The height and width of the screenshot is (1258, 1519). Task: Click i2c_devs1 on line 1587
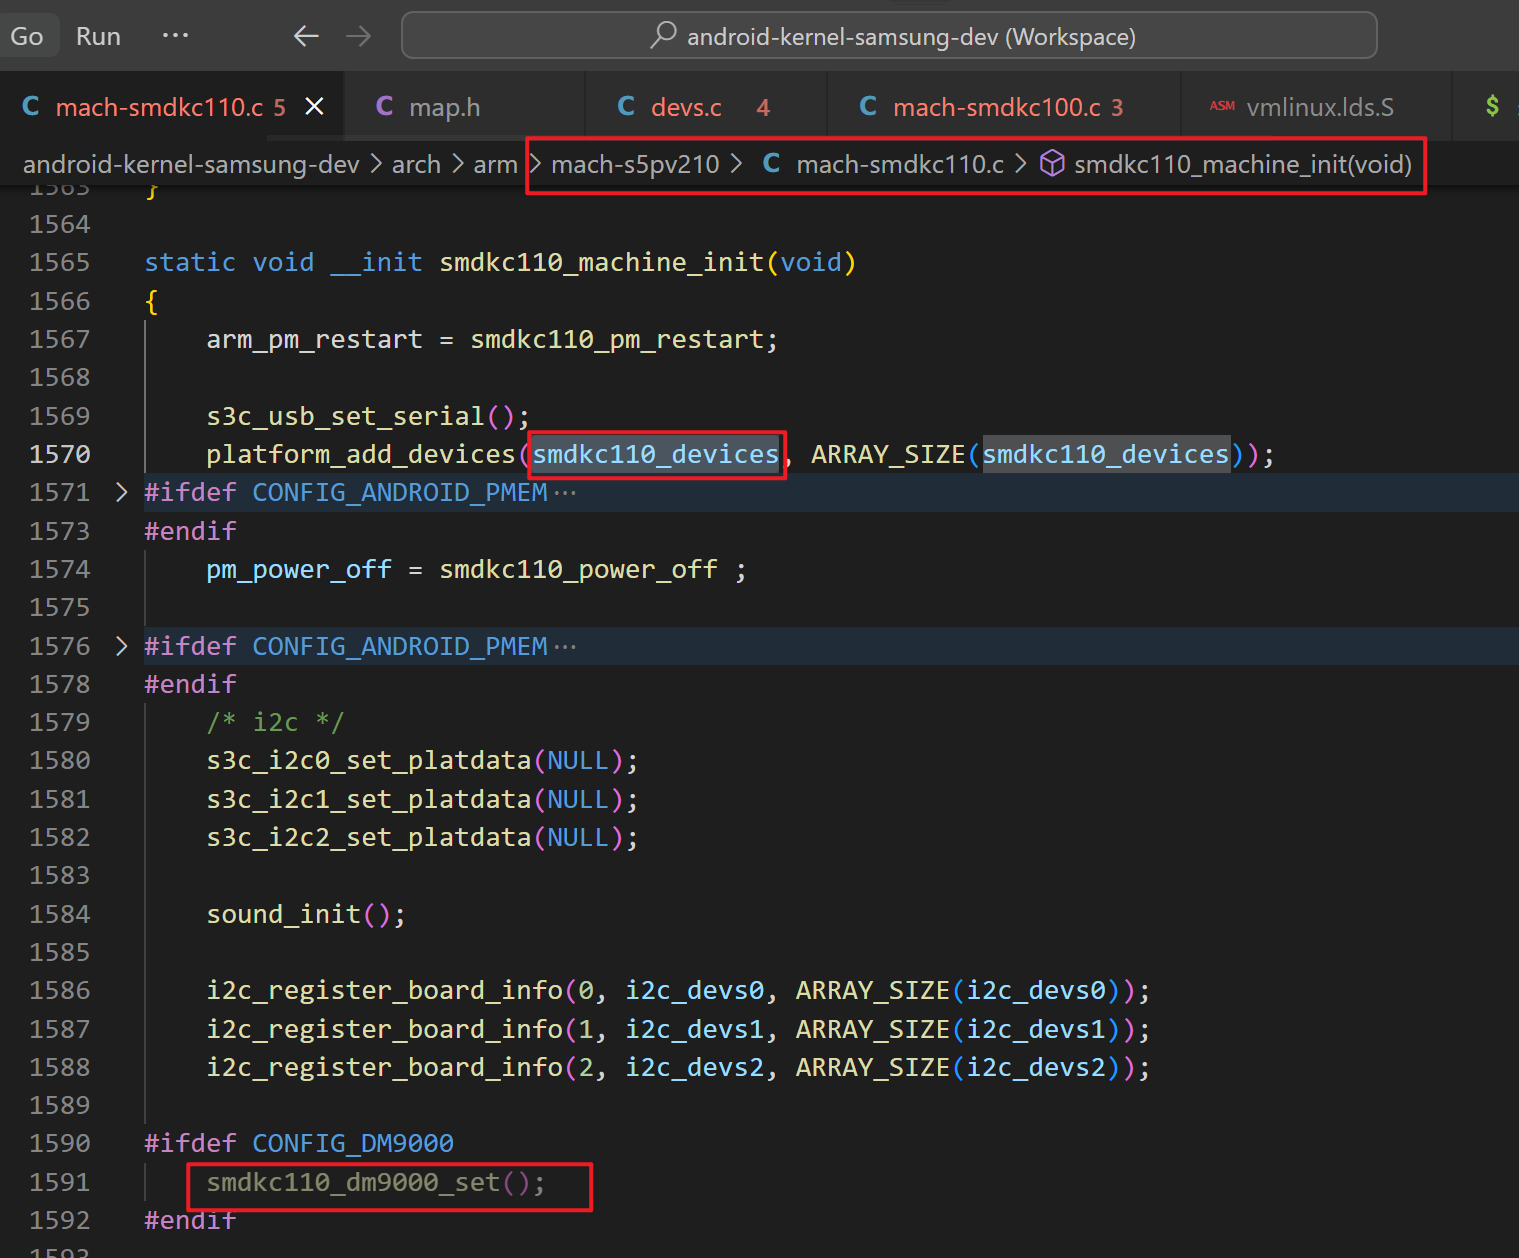[694, 1029]
